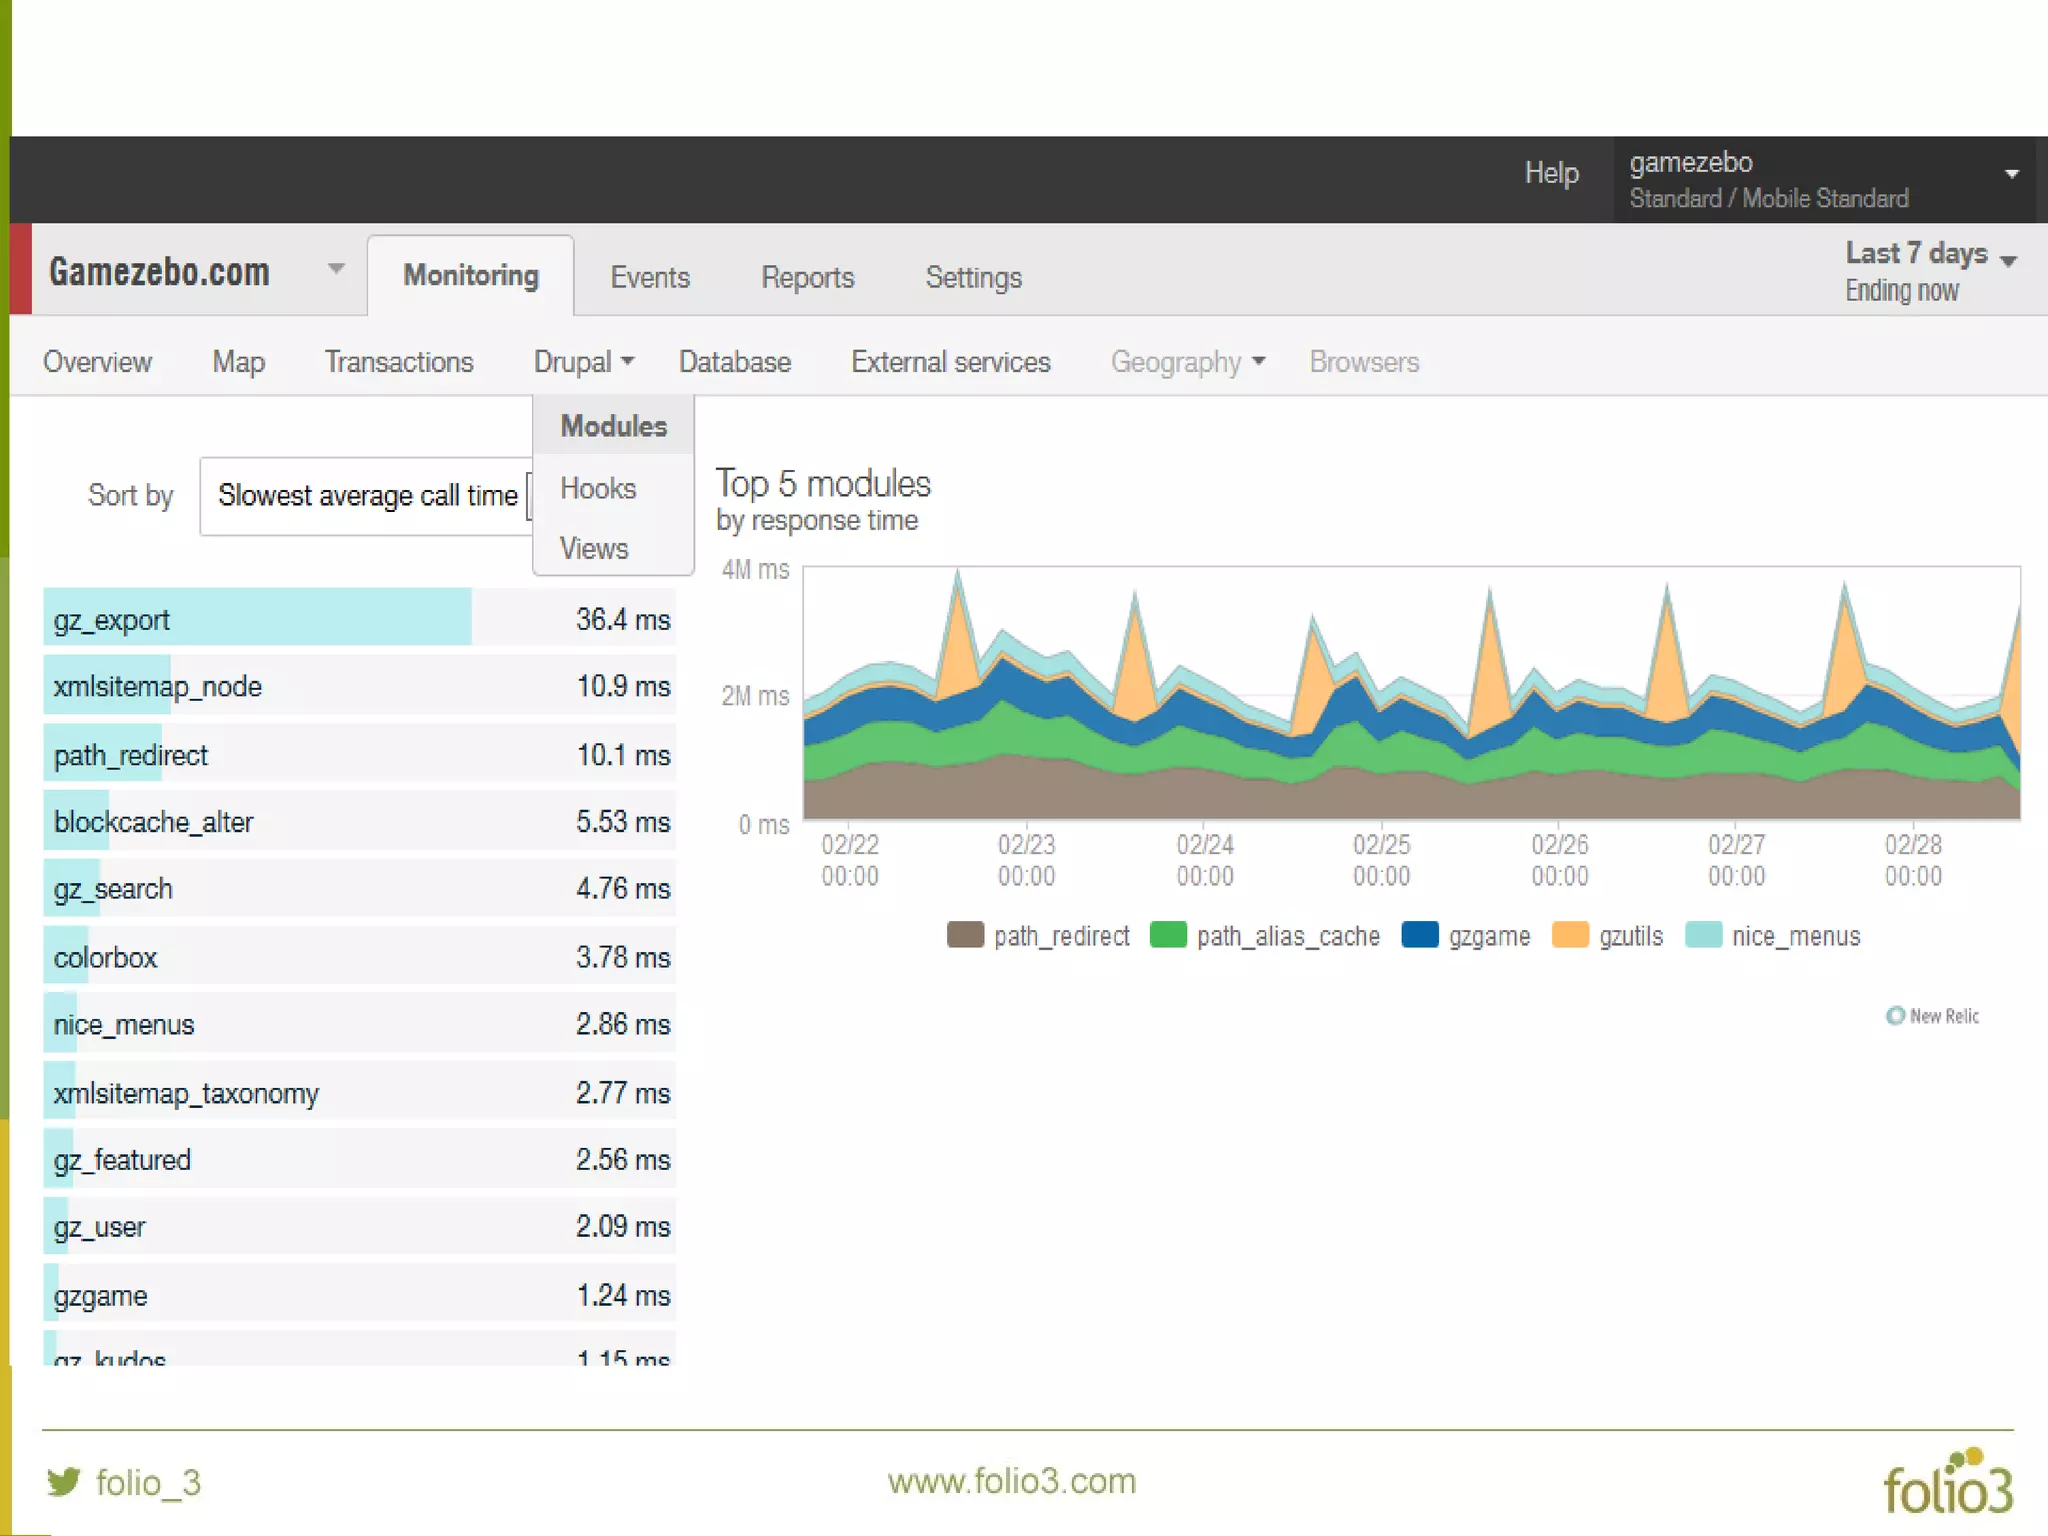Click the folio3 logo
Viewport: 2048px width, 1536px height.
coord(1947,1483)
